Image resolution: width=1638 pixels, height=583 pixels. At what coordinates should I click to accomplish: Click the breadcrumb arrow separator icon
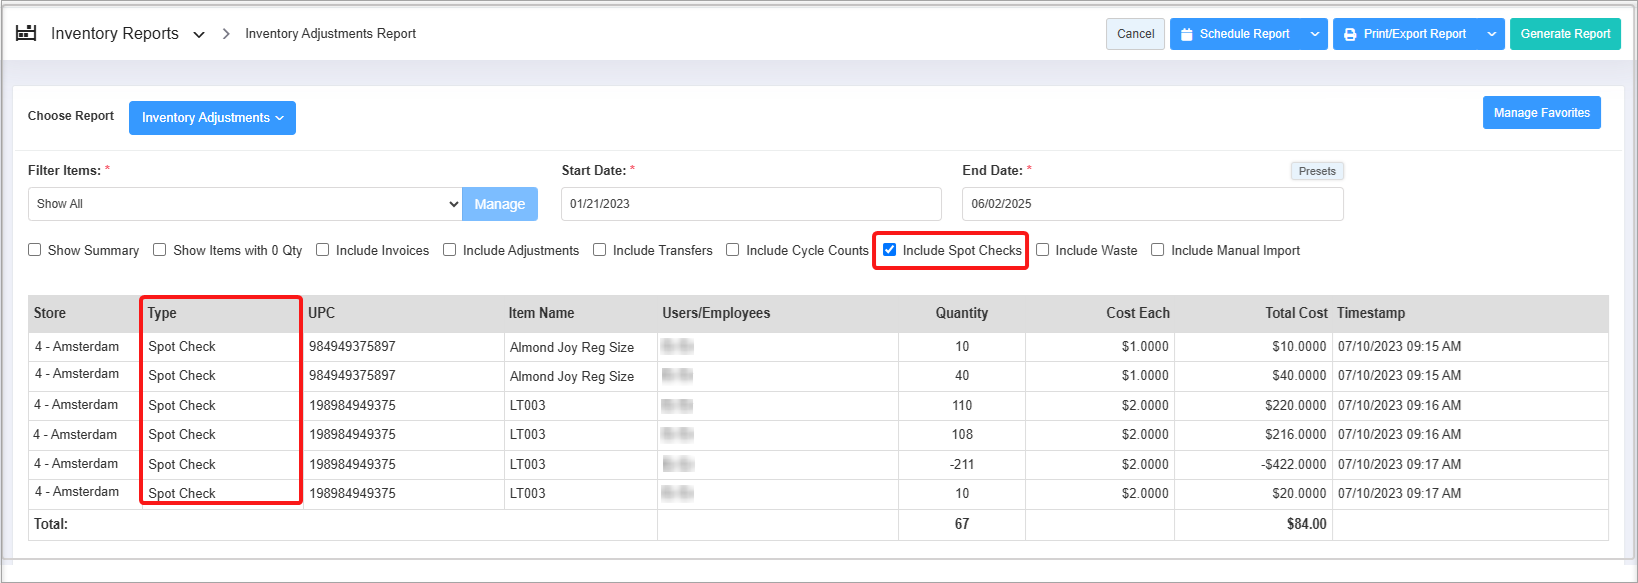click(226, 34)
